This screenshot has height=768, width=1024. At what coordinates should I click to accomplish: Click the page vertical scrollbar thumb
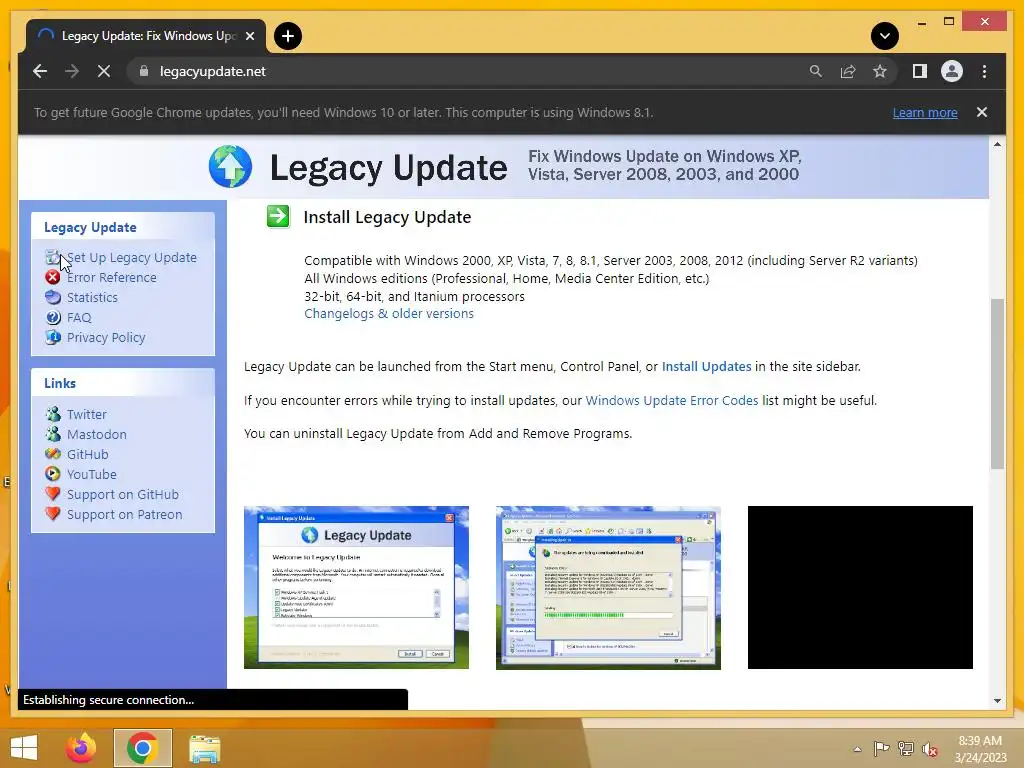click(x=997, y=383)
